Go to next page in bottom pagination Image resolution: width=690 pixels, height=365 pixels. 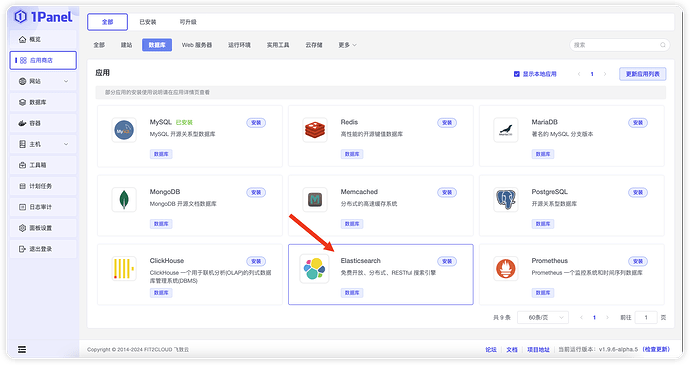[607, 317]
